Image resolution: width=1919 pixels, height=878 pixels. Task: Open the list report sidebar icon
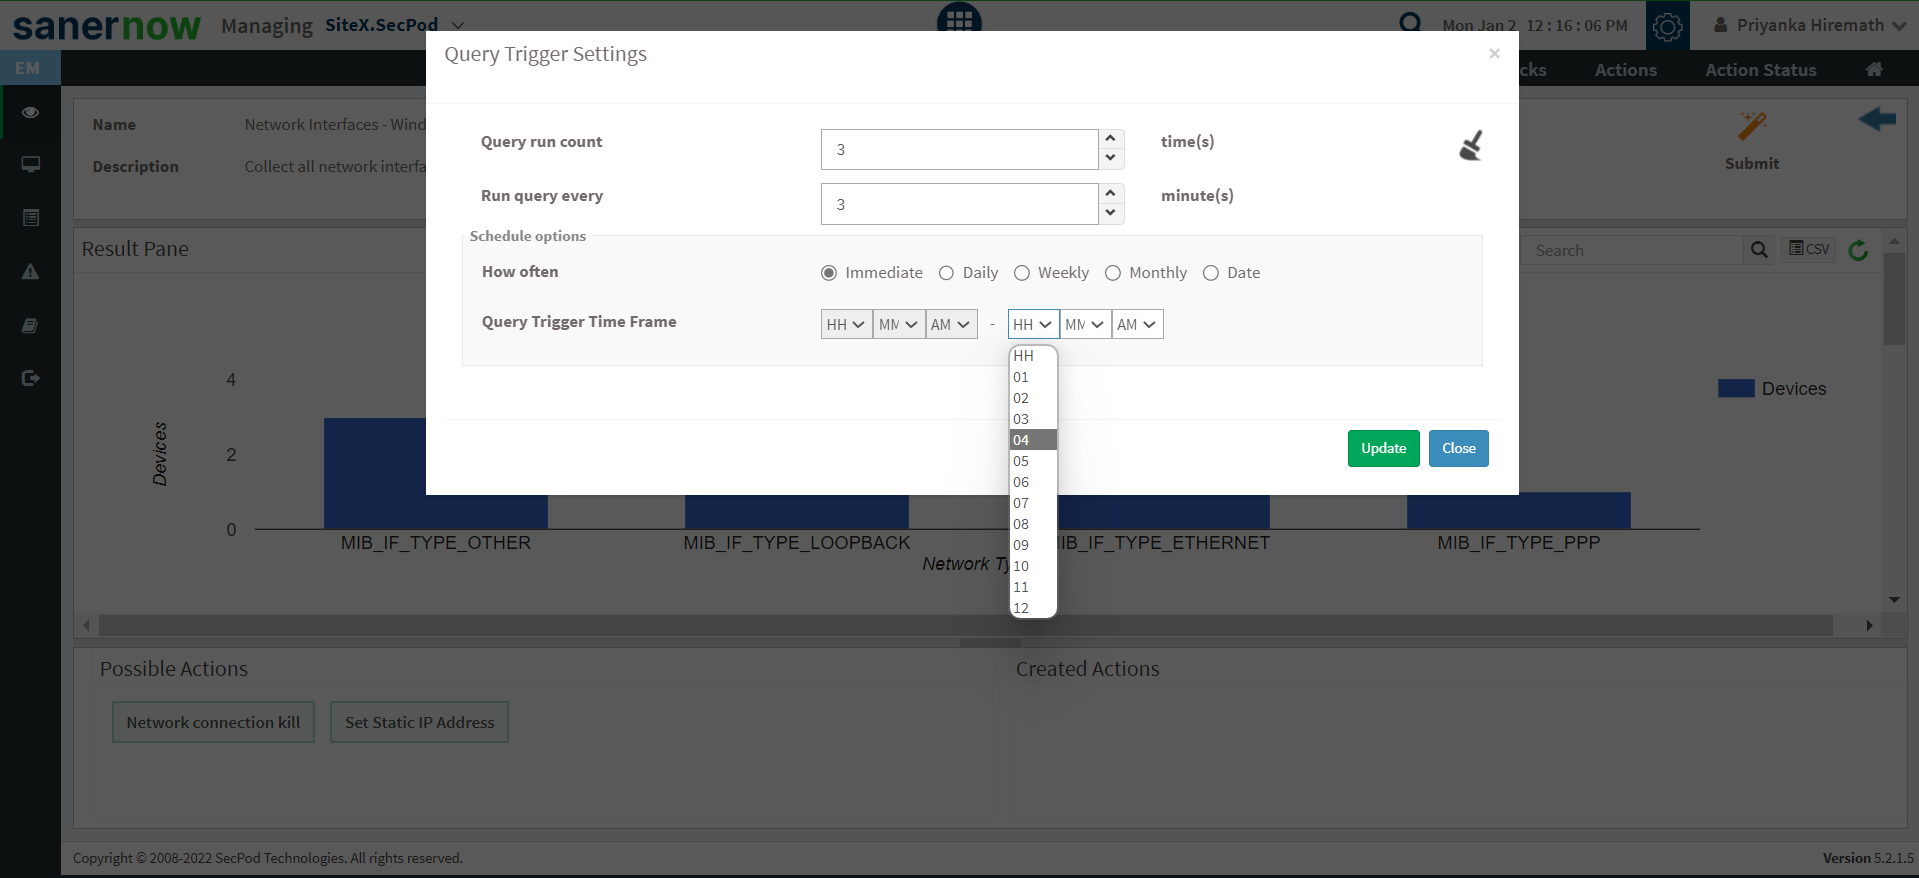point(31,217)
